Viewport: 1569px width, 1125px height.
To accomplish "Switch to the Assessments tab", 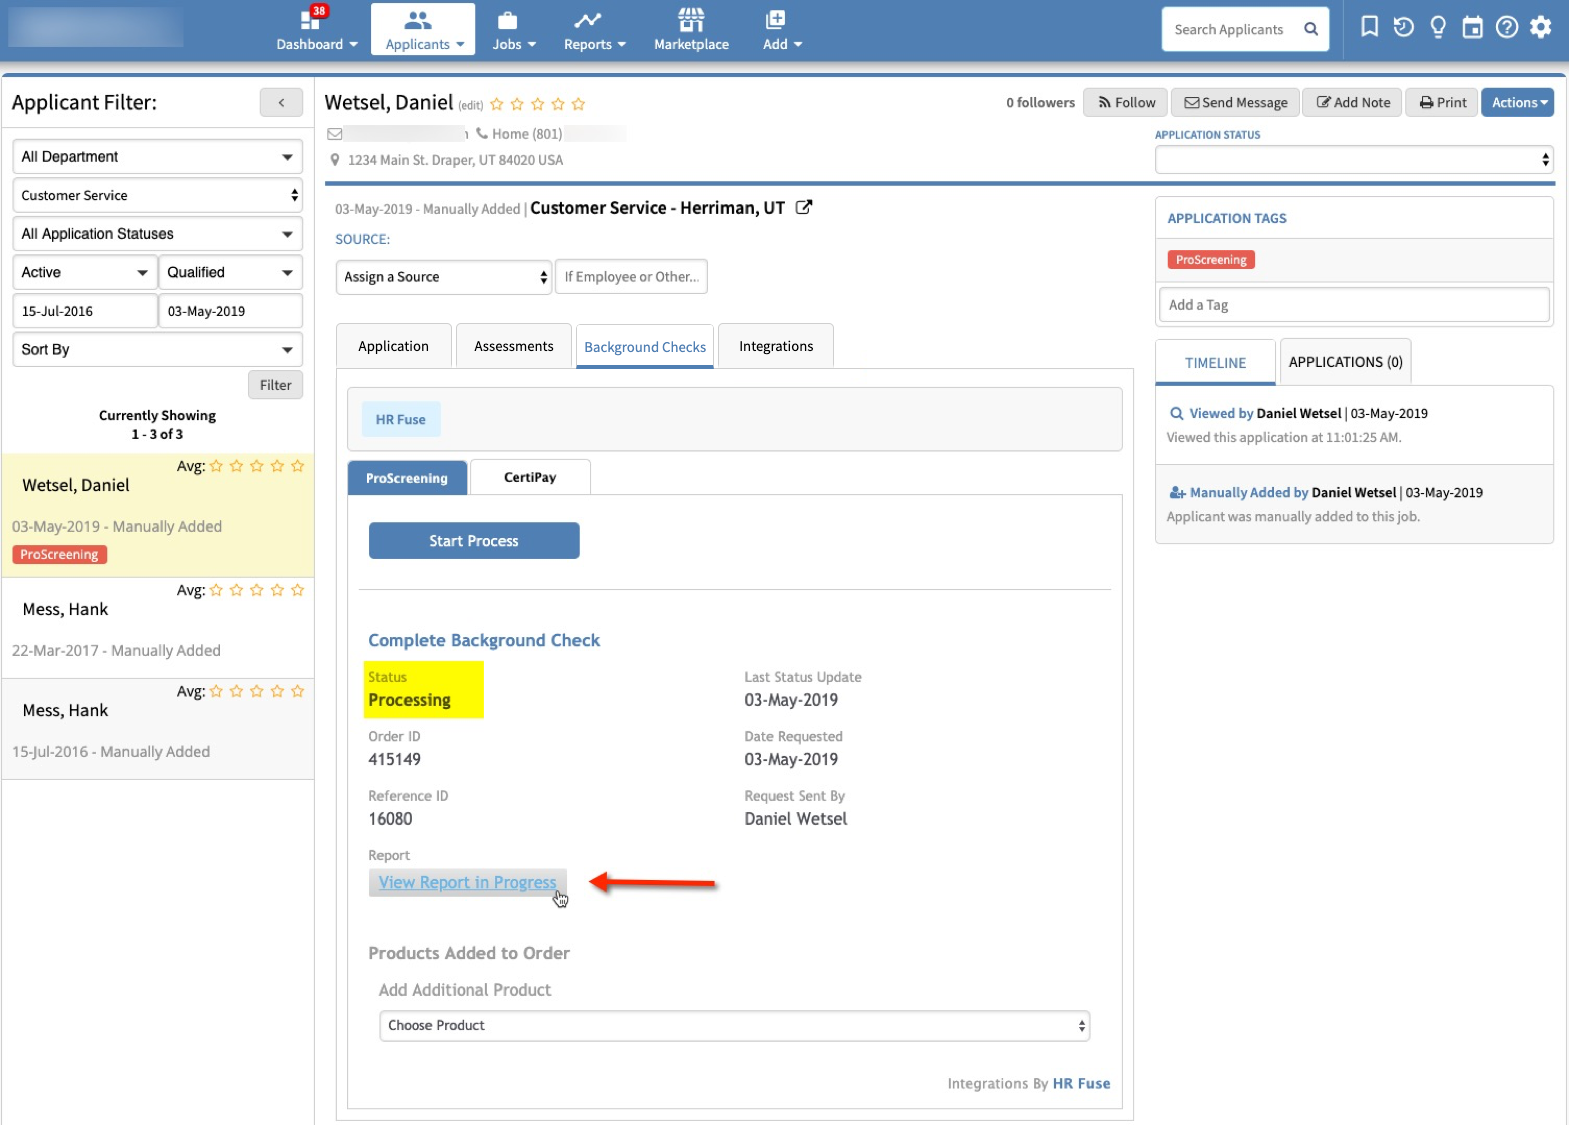I will (513, 346).
